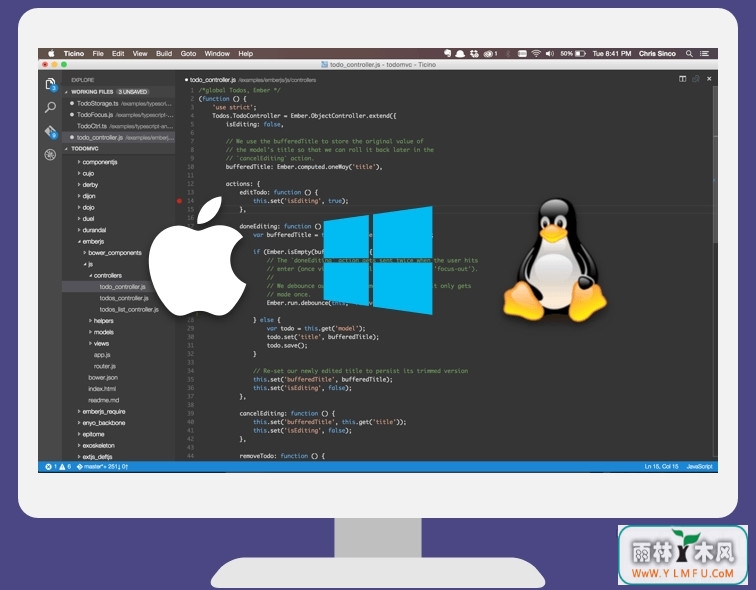Screen dimensions: 756x590
Task: Expand the dojo folder
Action: pyautogui.click(x=79, y=207)
